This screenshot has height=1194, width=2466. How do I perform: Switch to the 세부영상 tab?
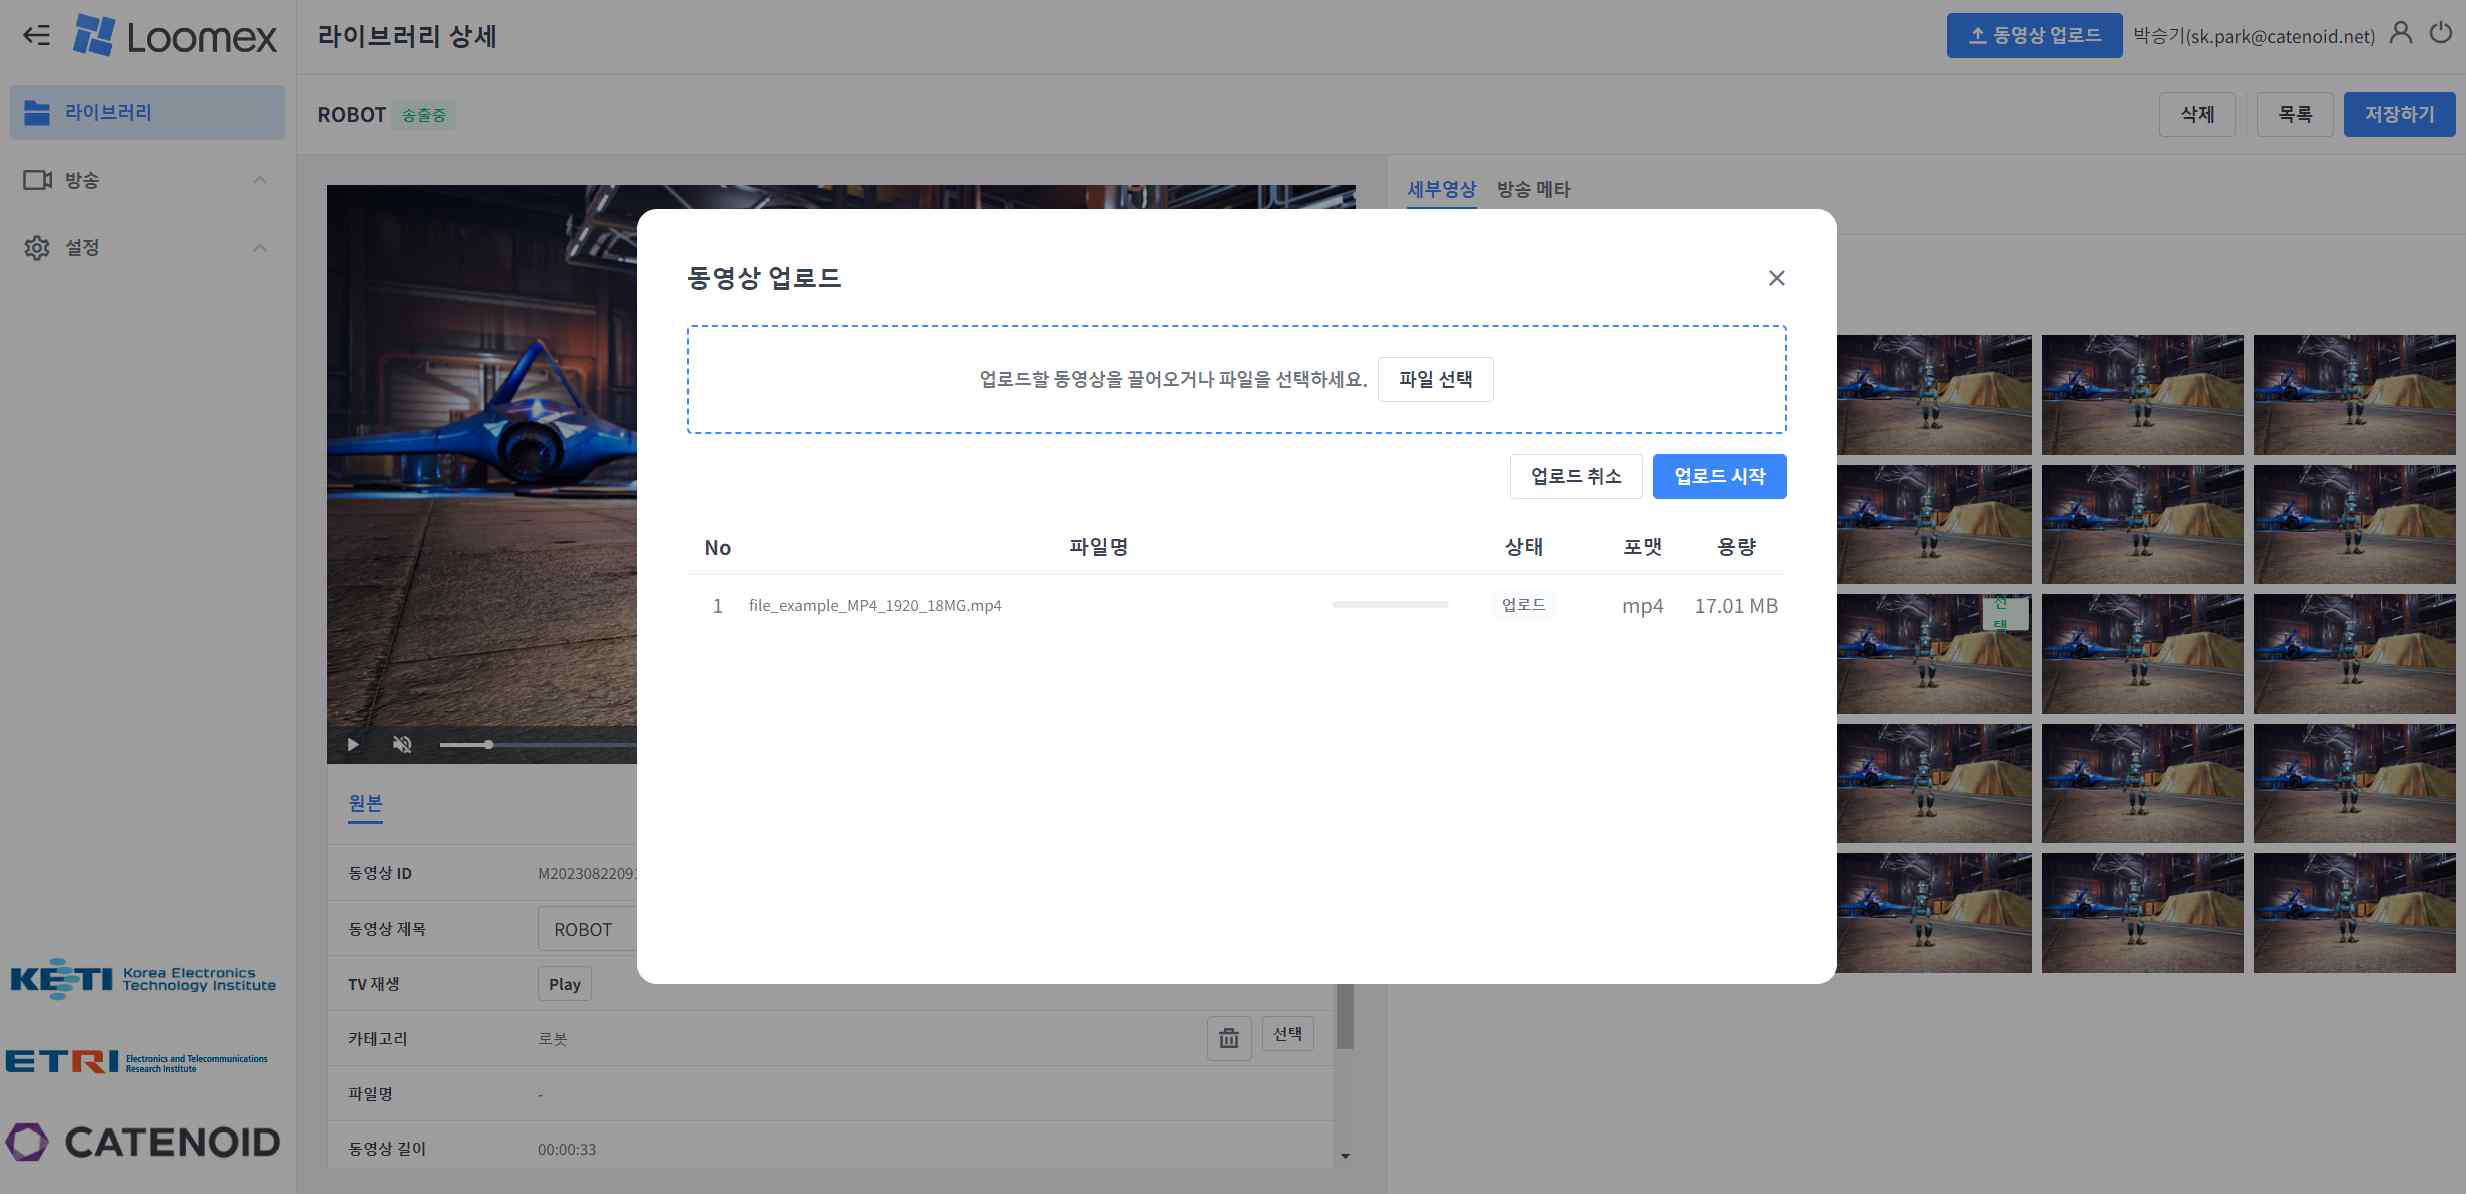[1441, 190]
